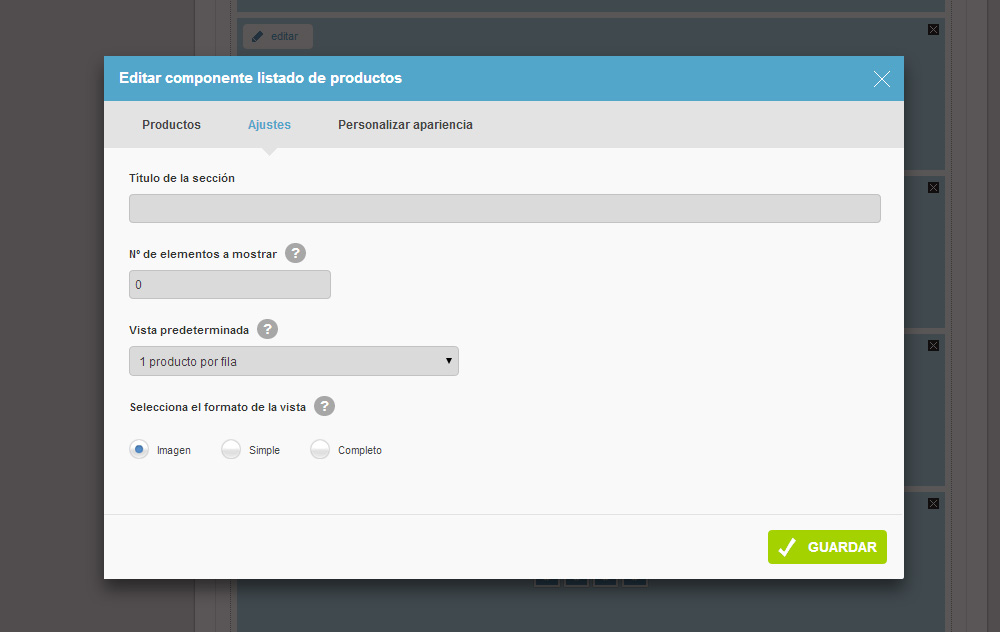1000x632 pixels.
Task: Click the editar button behind the dialog
Action: (278, 36)
